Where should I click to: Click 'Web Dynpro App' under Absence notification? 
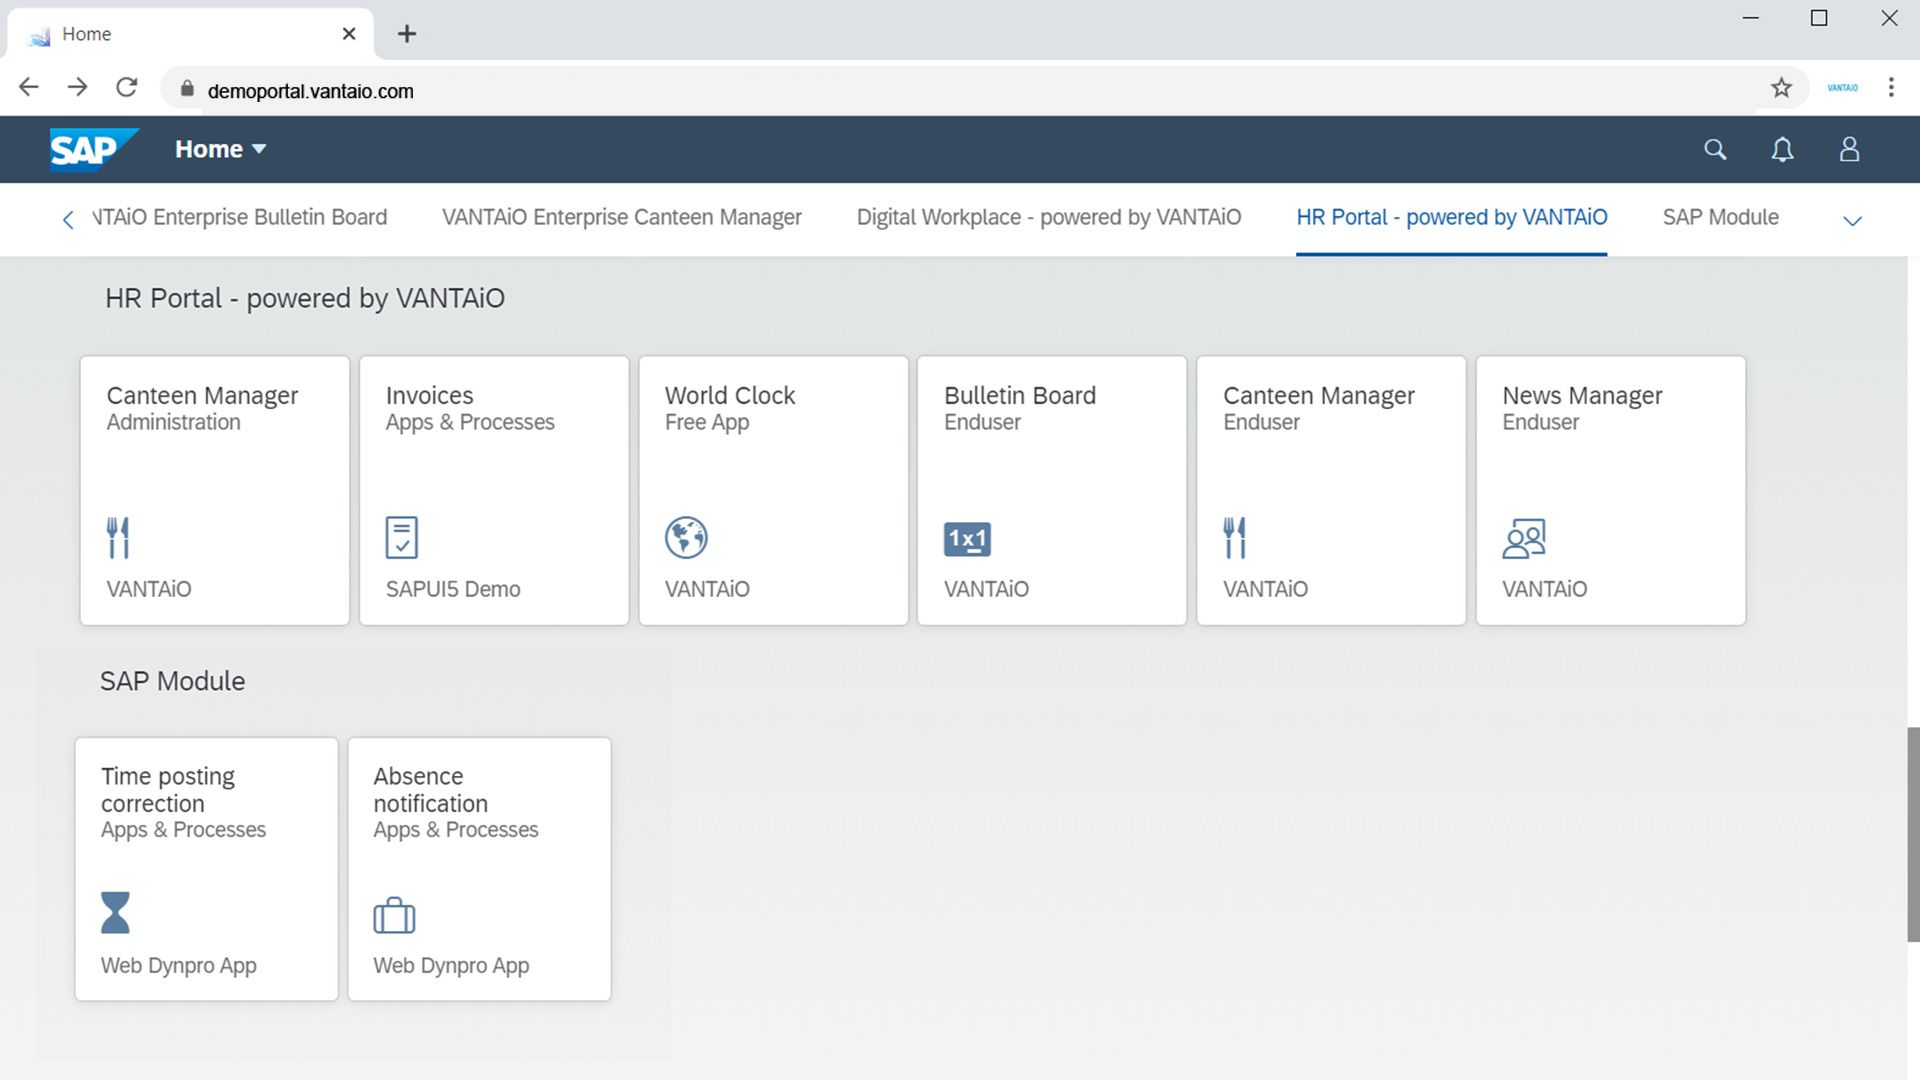click(450, 966)
